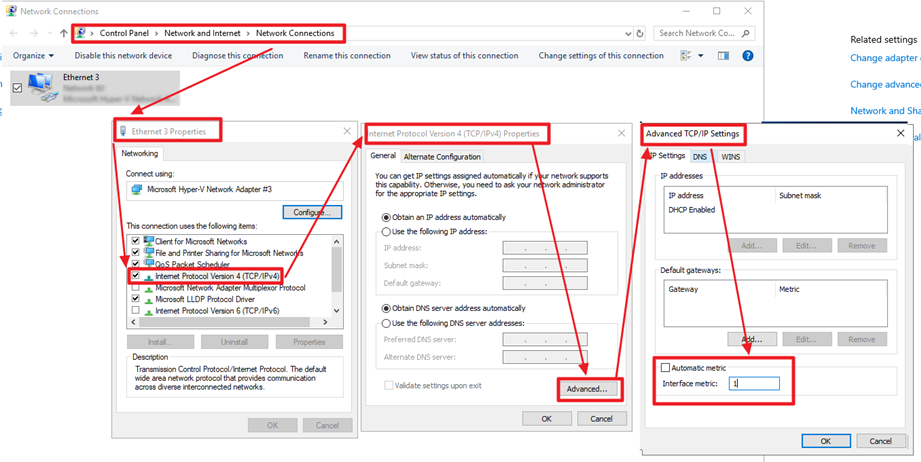Click the items list scroll up arrow
This screenshot has height=462, width=921.
(337, 241)
